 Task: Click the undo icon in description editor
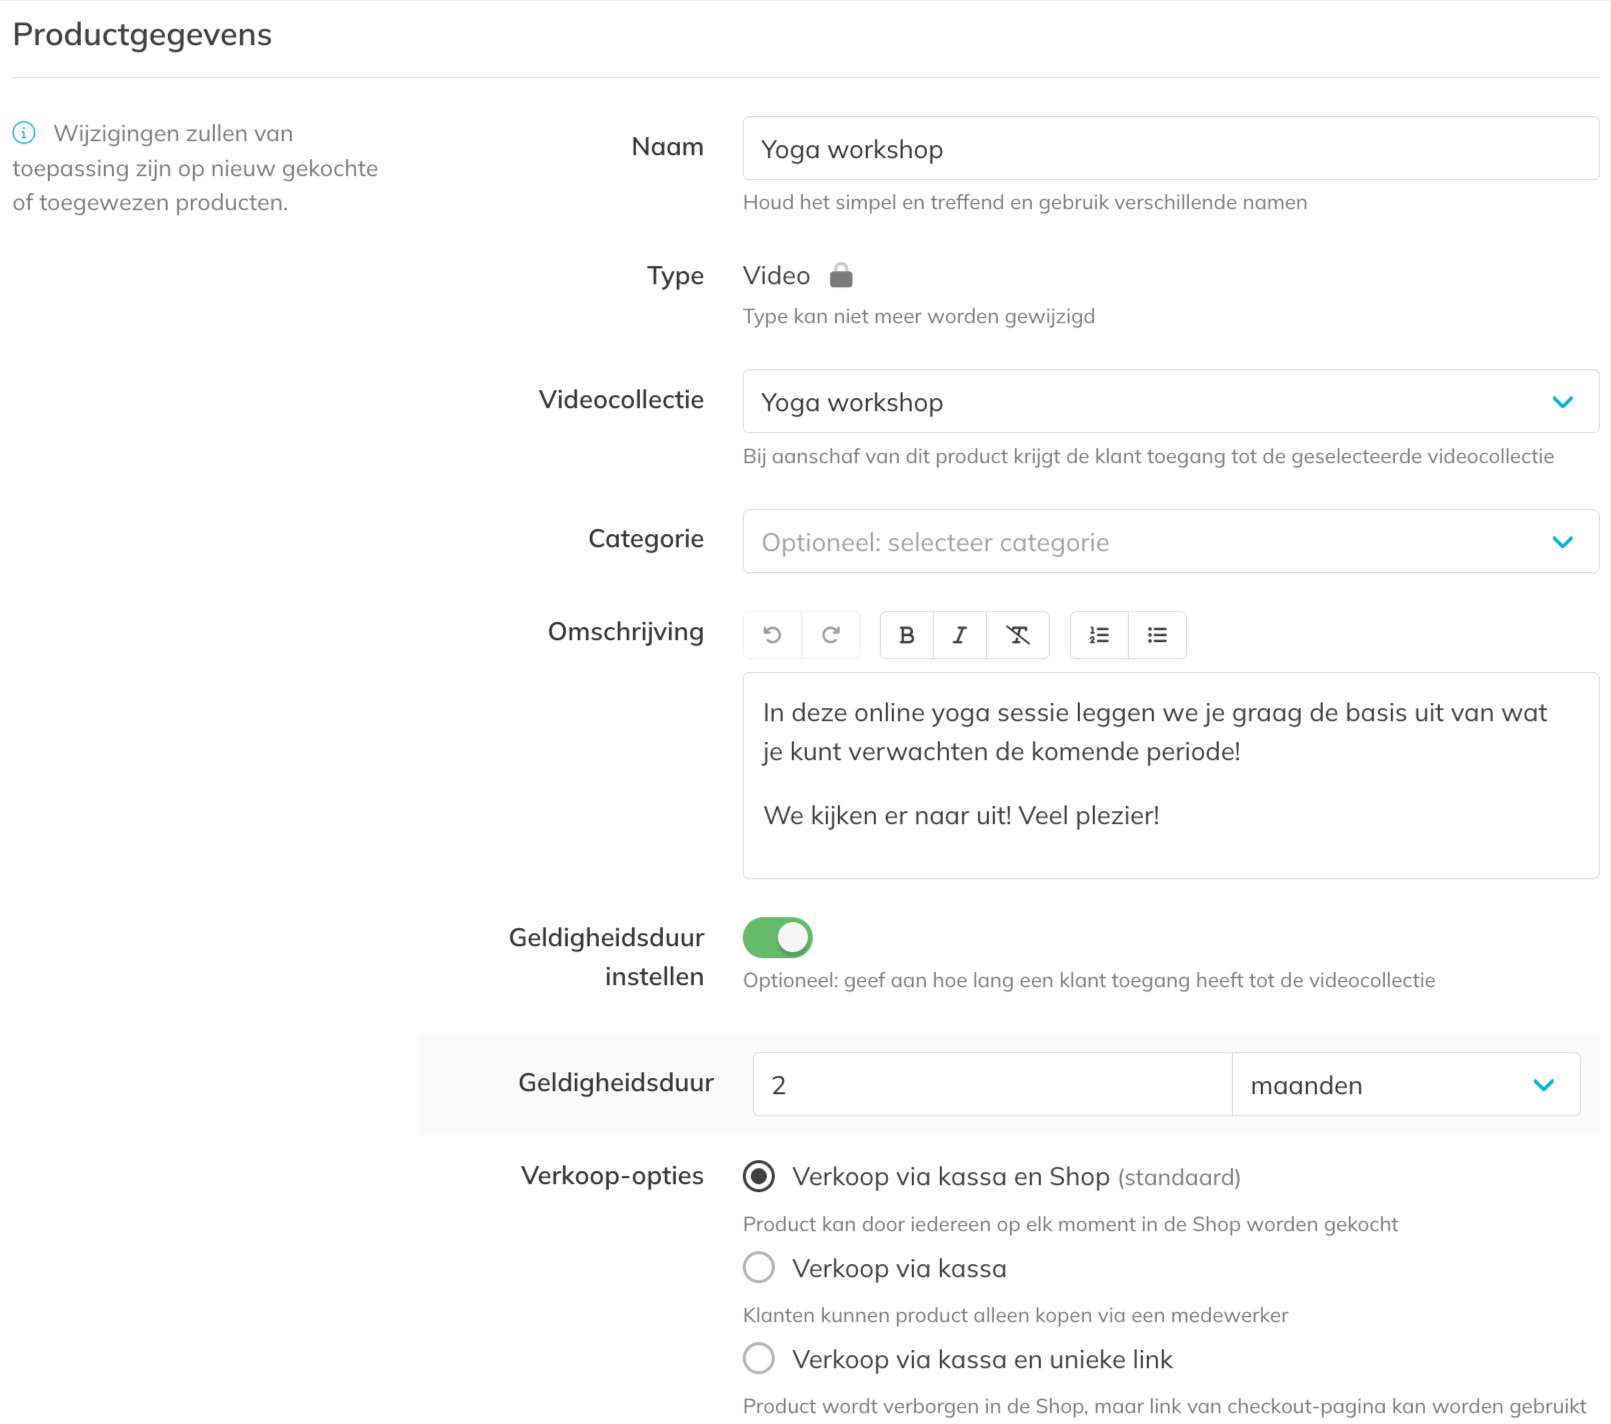tap(772, 635)
